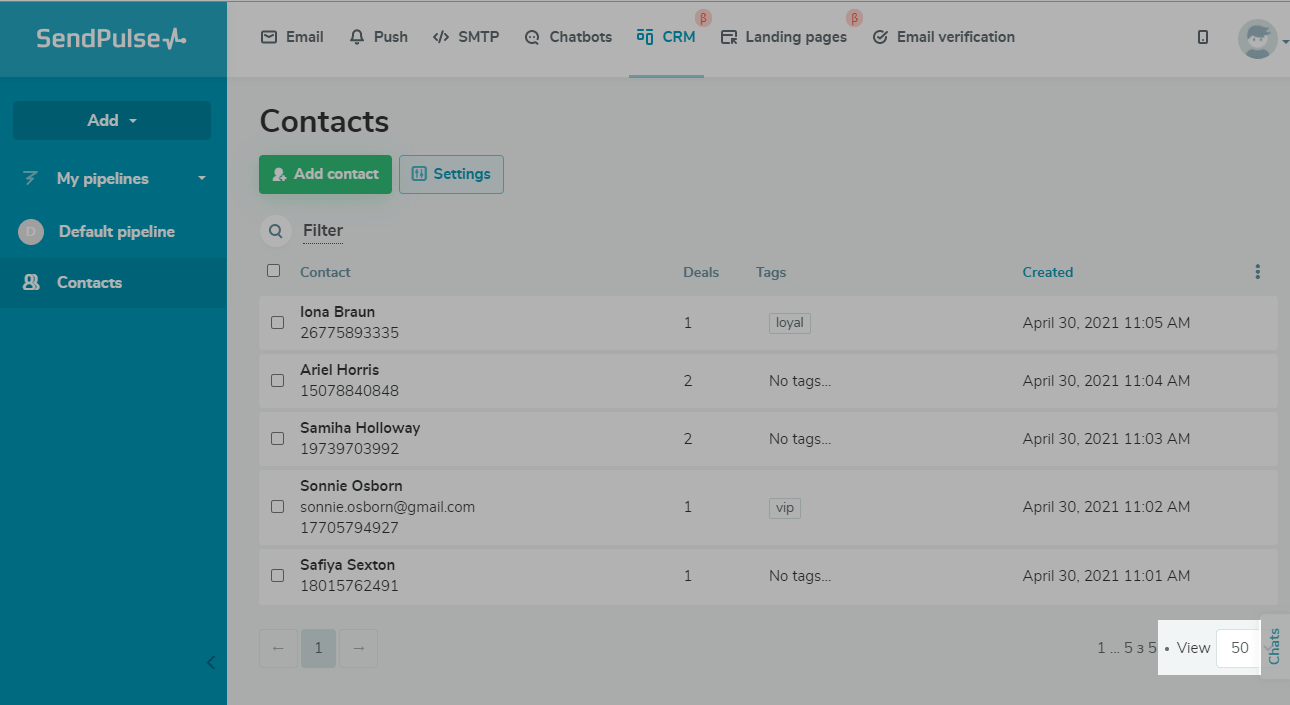Select the Iona Braun contact checkbox
Image resolution: width=1290 pixels, height=705 pixels.
278,323
